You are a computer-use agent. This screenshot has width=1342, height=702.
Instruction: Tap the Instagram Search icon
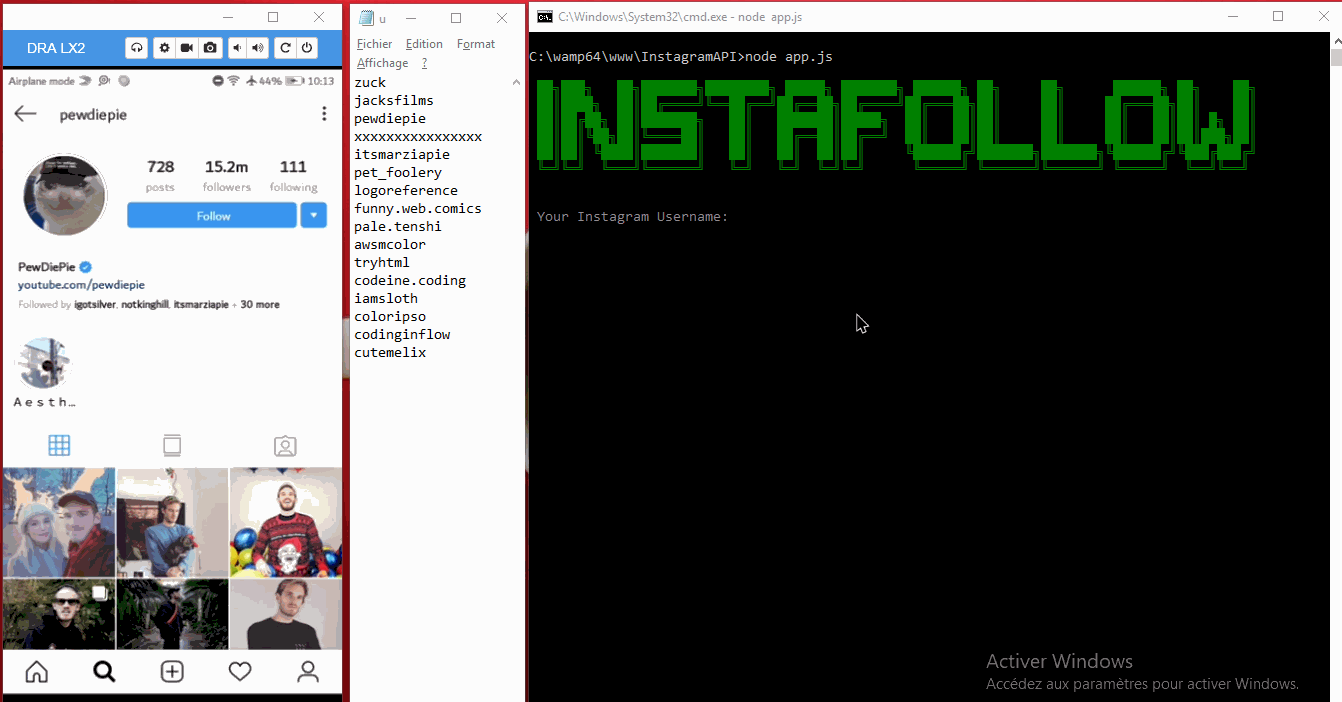(x=104, y=672)
